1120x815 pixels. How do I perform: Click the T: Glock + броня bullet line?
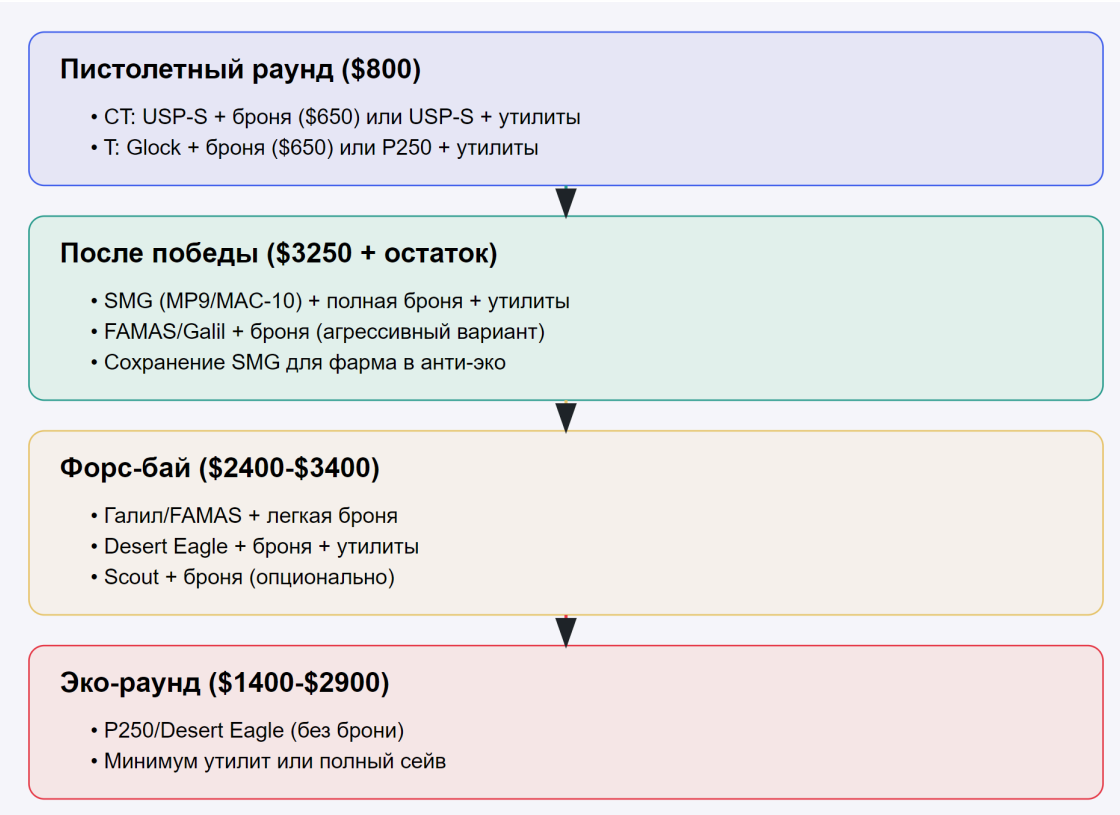click(320, 148)
